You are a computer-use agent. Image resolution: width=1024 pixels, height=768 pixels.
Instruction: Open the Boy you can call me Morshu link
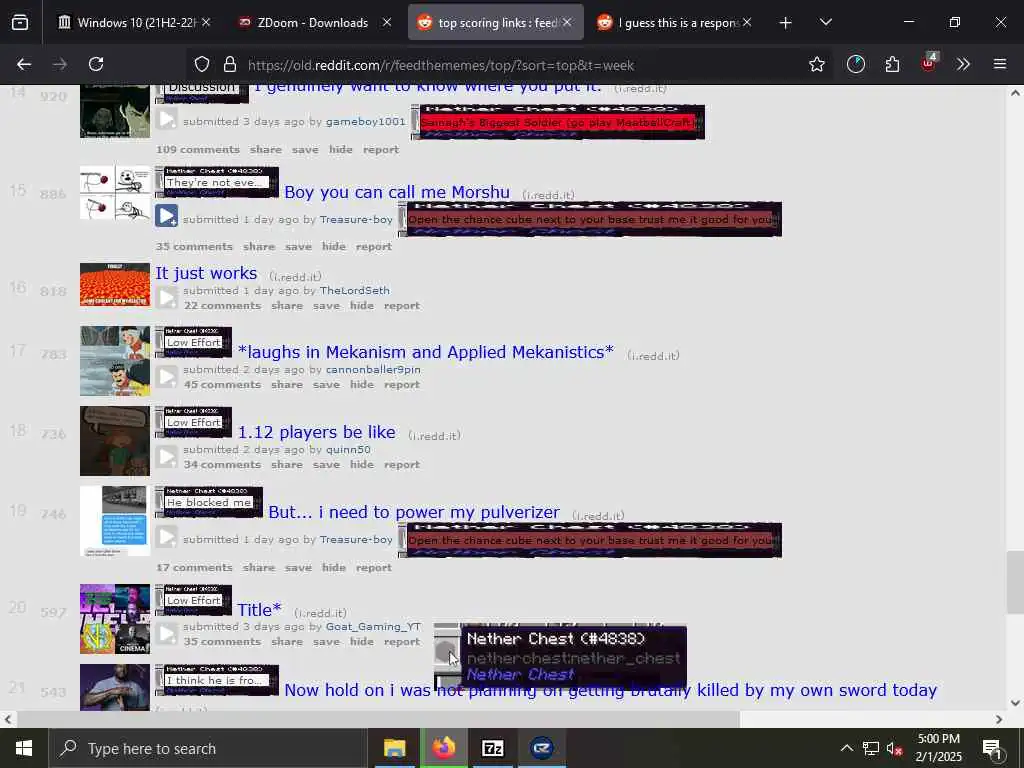396,192
